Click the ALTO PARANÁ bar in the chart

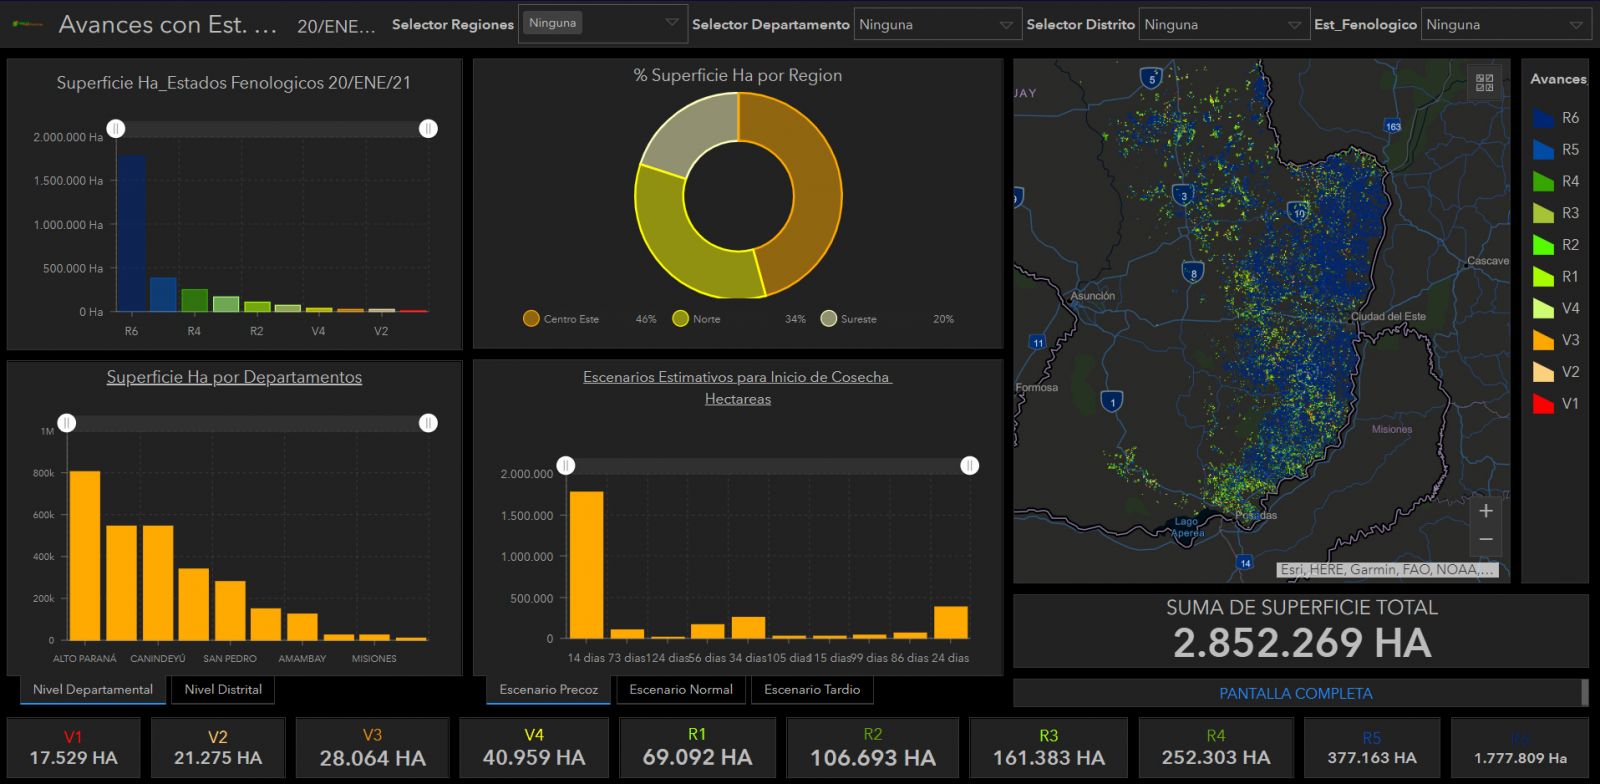(85, 555)
